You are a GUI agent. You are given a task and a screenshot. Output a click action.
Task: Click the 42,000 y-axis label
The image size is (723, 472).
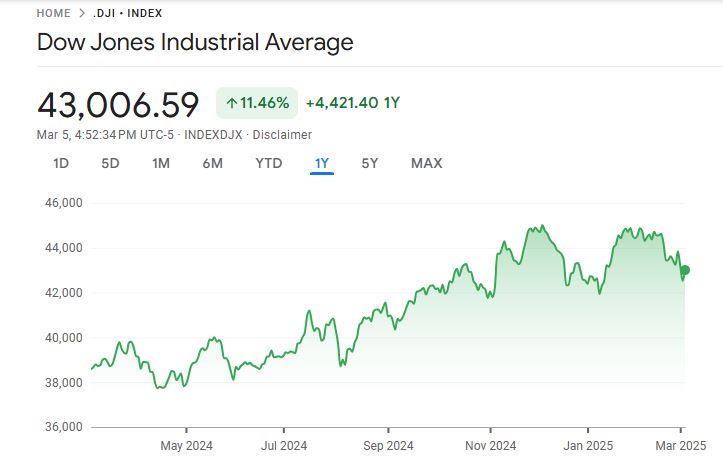tap(64, 293)
